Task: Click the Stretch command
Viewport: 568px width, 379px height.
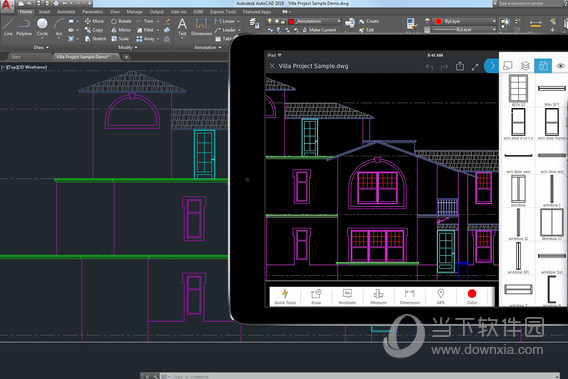Action: pos(95,39)
